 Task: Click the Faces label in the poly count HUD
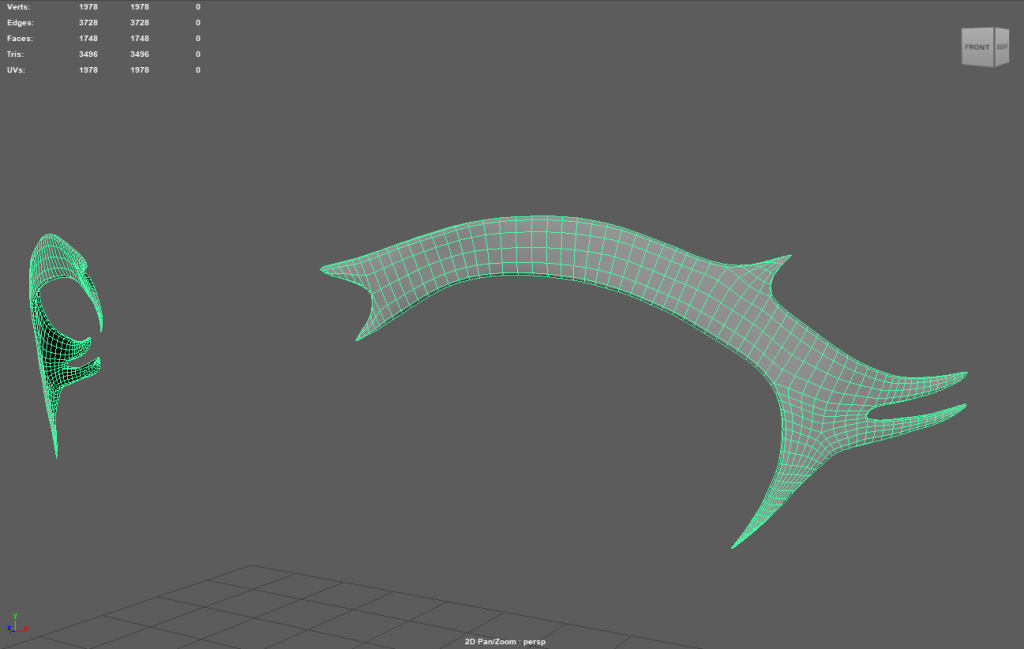pyautogui.click(x=19, y=38)
